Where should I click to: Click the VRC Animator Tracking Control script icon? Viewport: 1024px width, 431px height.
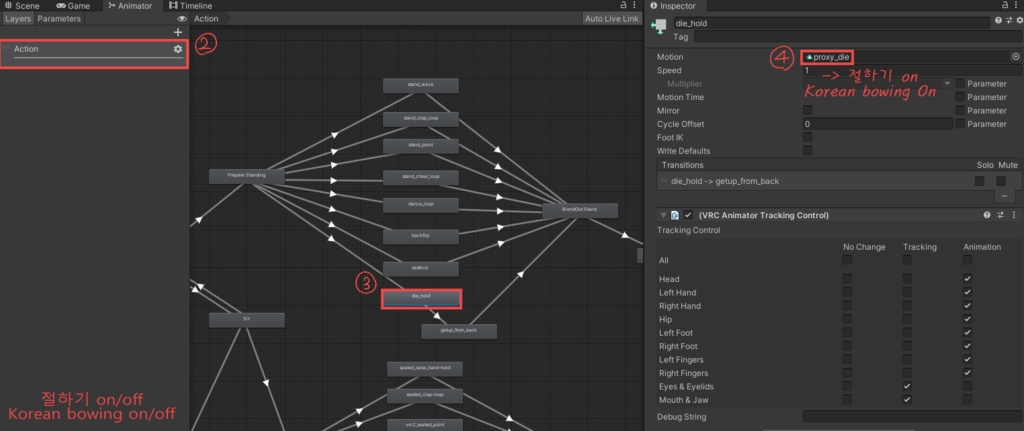tap(675, 215)
